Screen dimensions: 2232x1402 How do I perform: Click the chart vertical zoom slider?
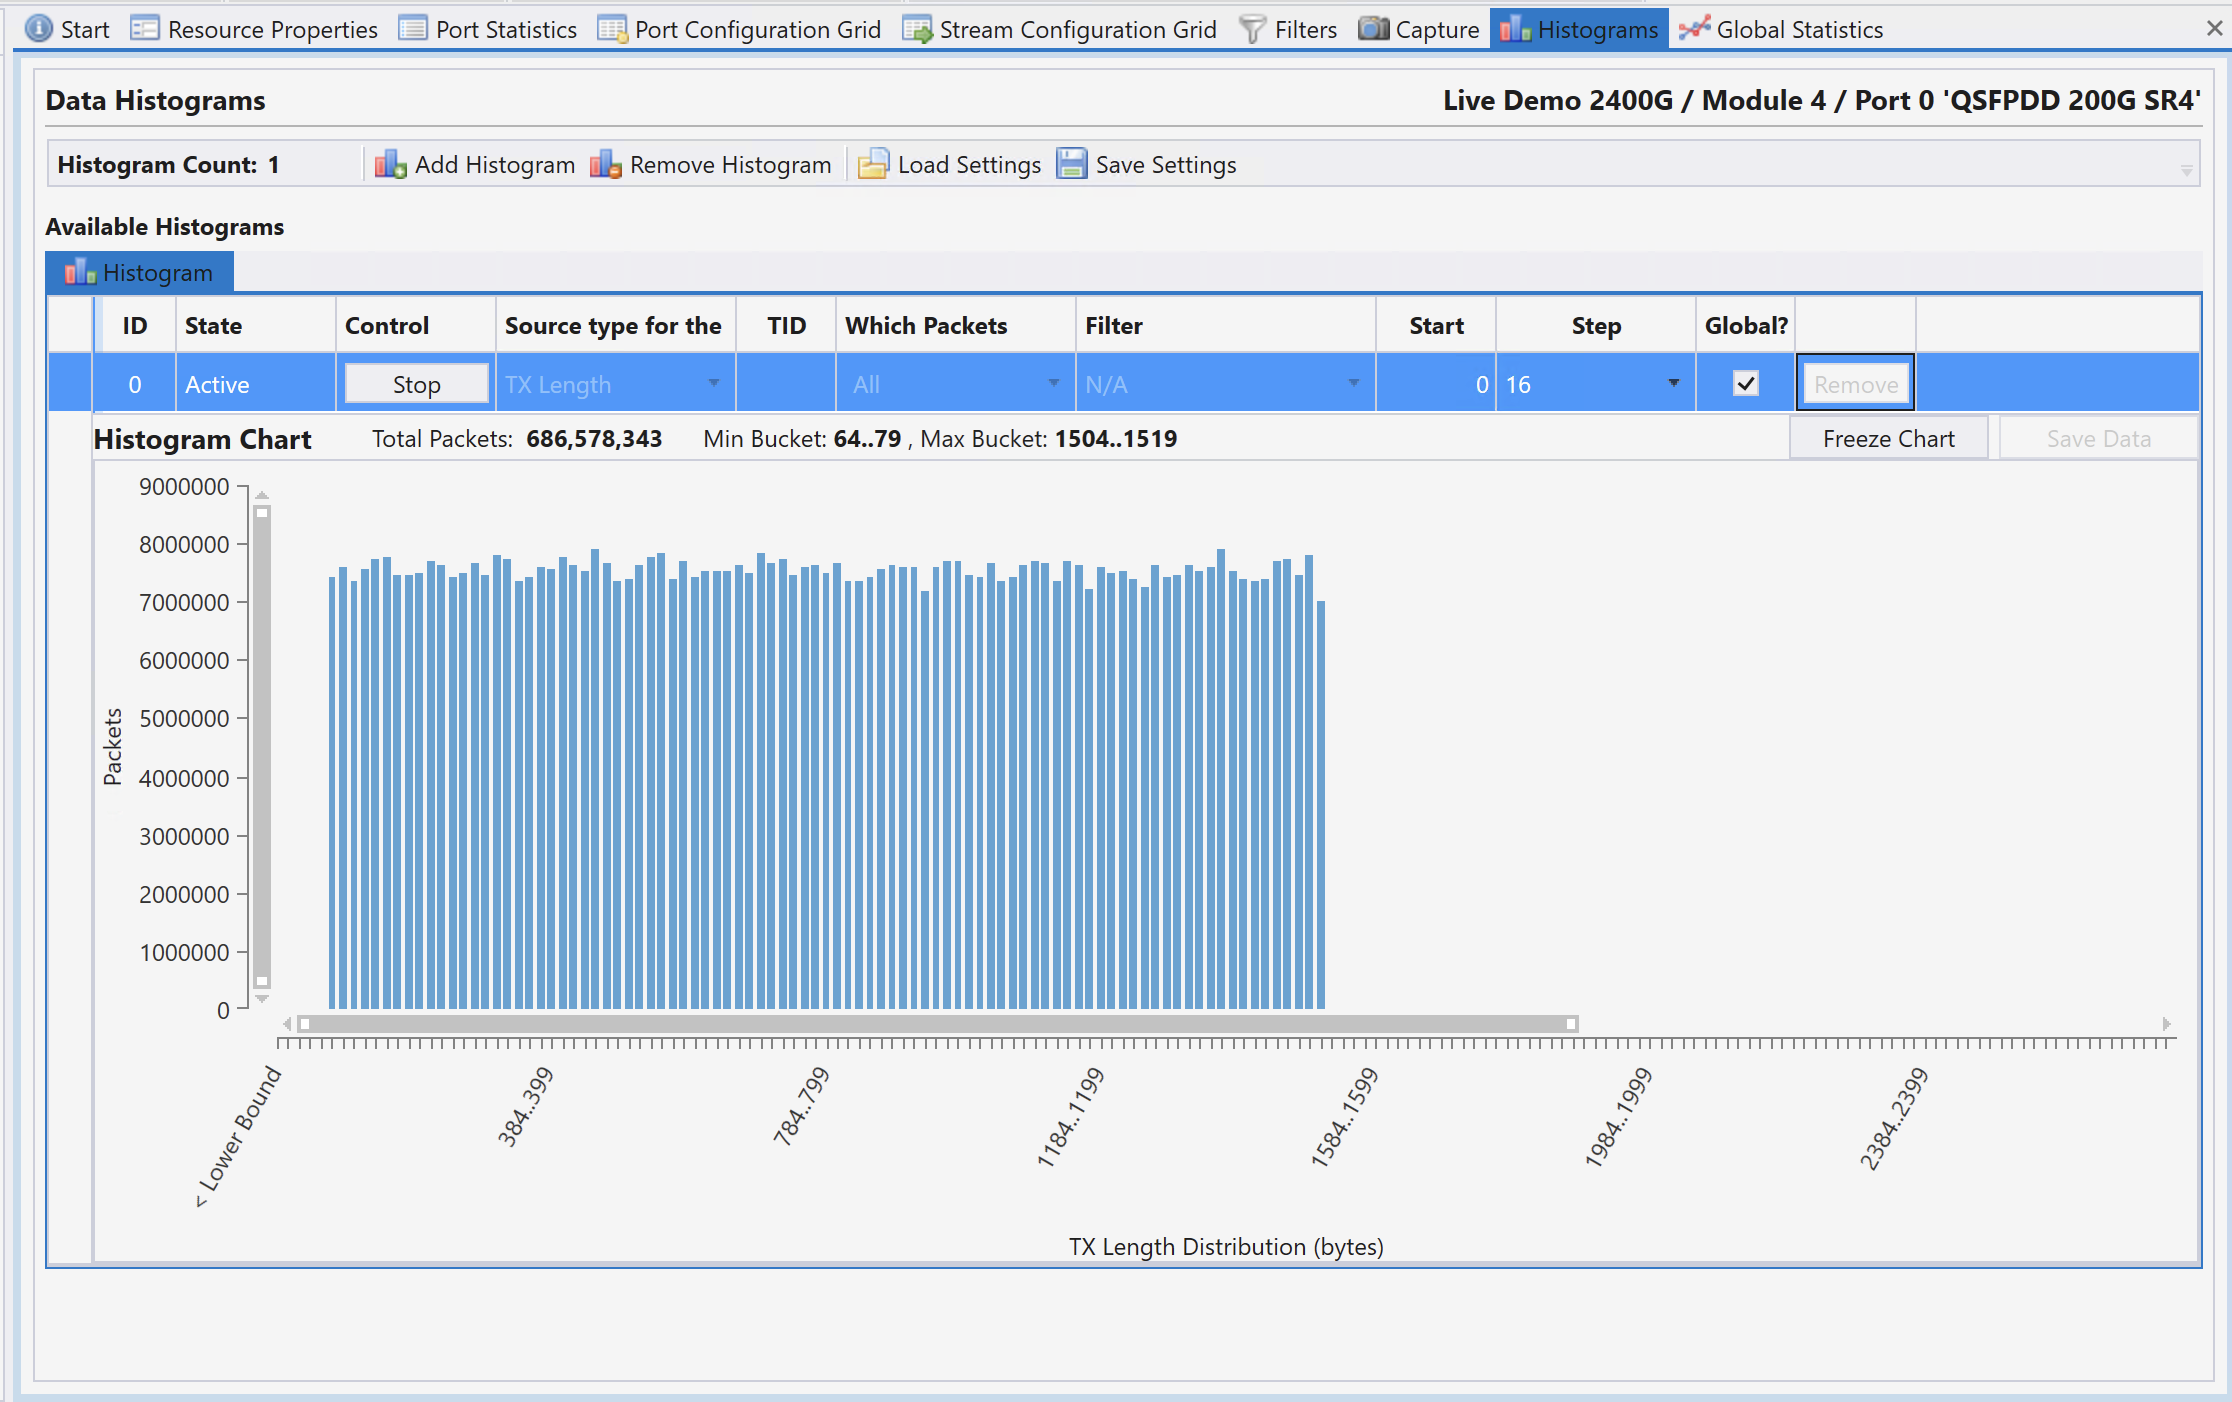(262, 747)
